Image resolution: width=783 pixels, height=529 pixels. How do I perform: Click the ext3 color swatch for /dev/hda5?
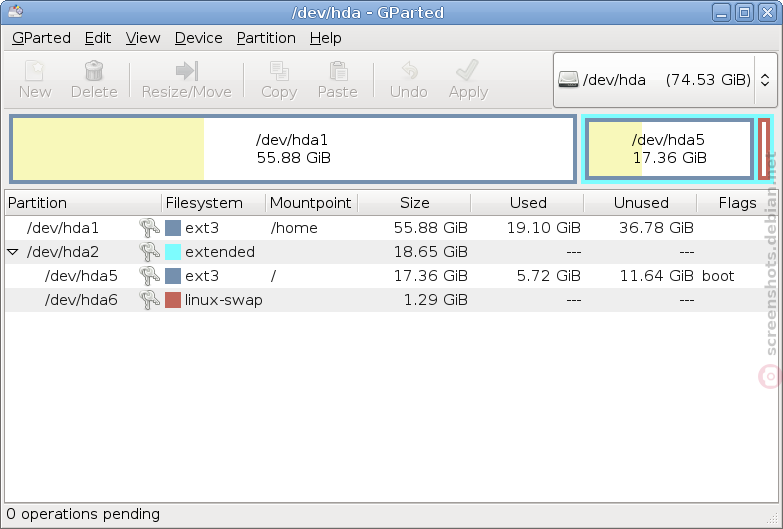pos(173,276)
